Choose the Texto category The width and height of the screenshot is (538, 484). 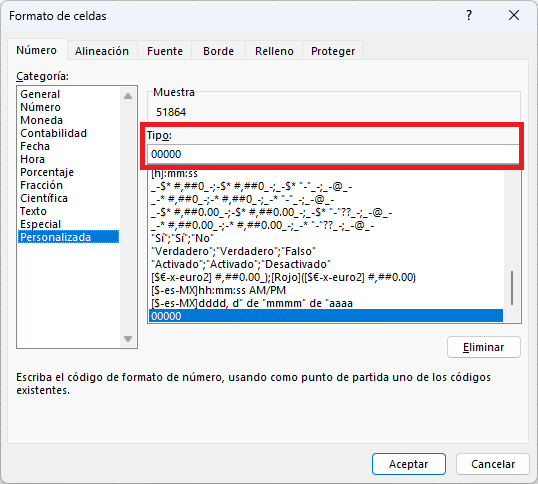pyautogui.click(x=69, y=211)
